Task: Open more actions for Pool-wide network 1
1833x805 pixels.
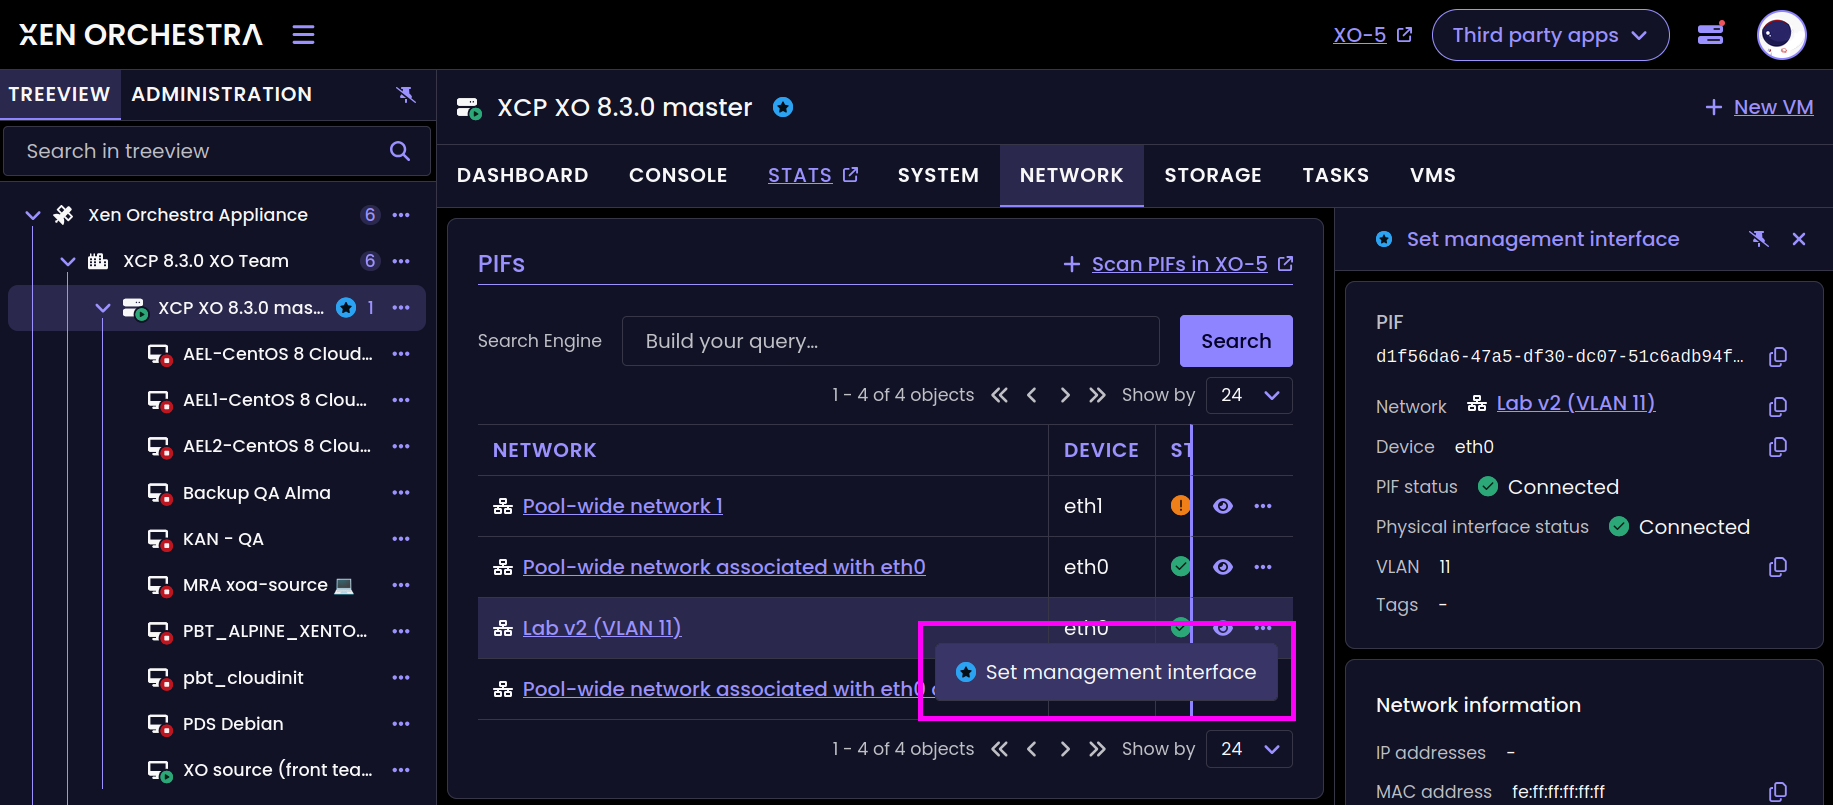Action: point(1263,506)
